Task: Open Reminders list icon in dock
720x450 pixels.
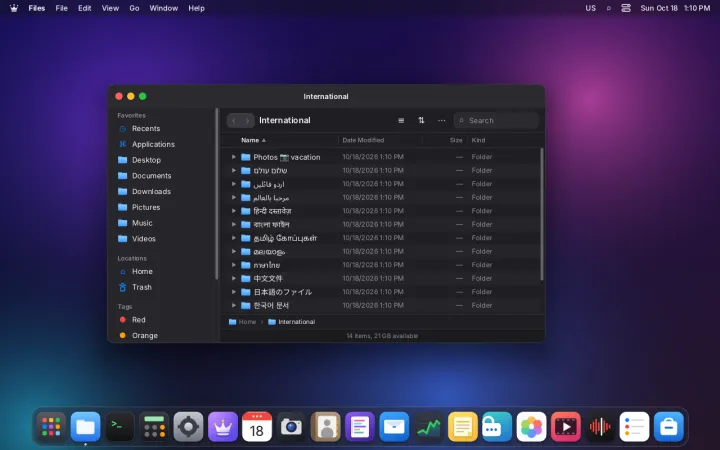Action: point(634,427)
